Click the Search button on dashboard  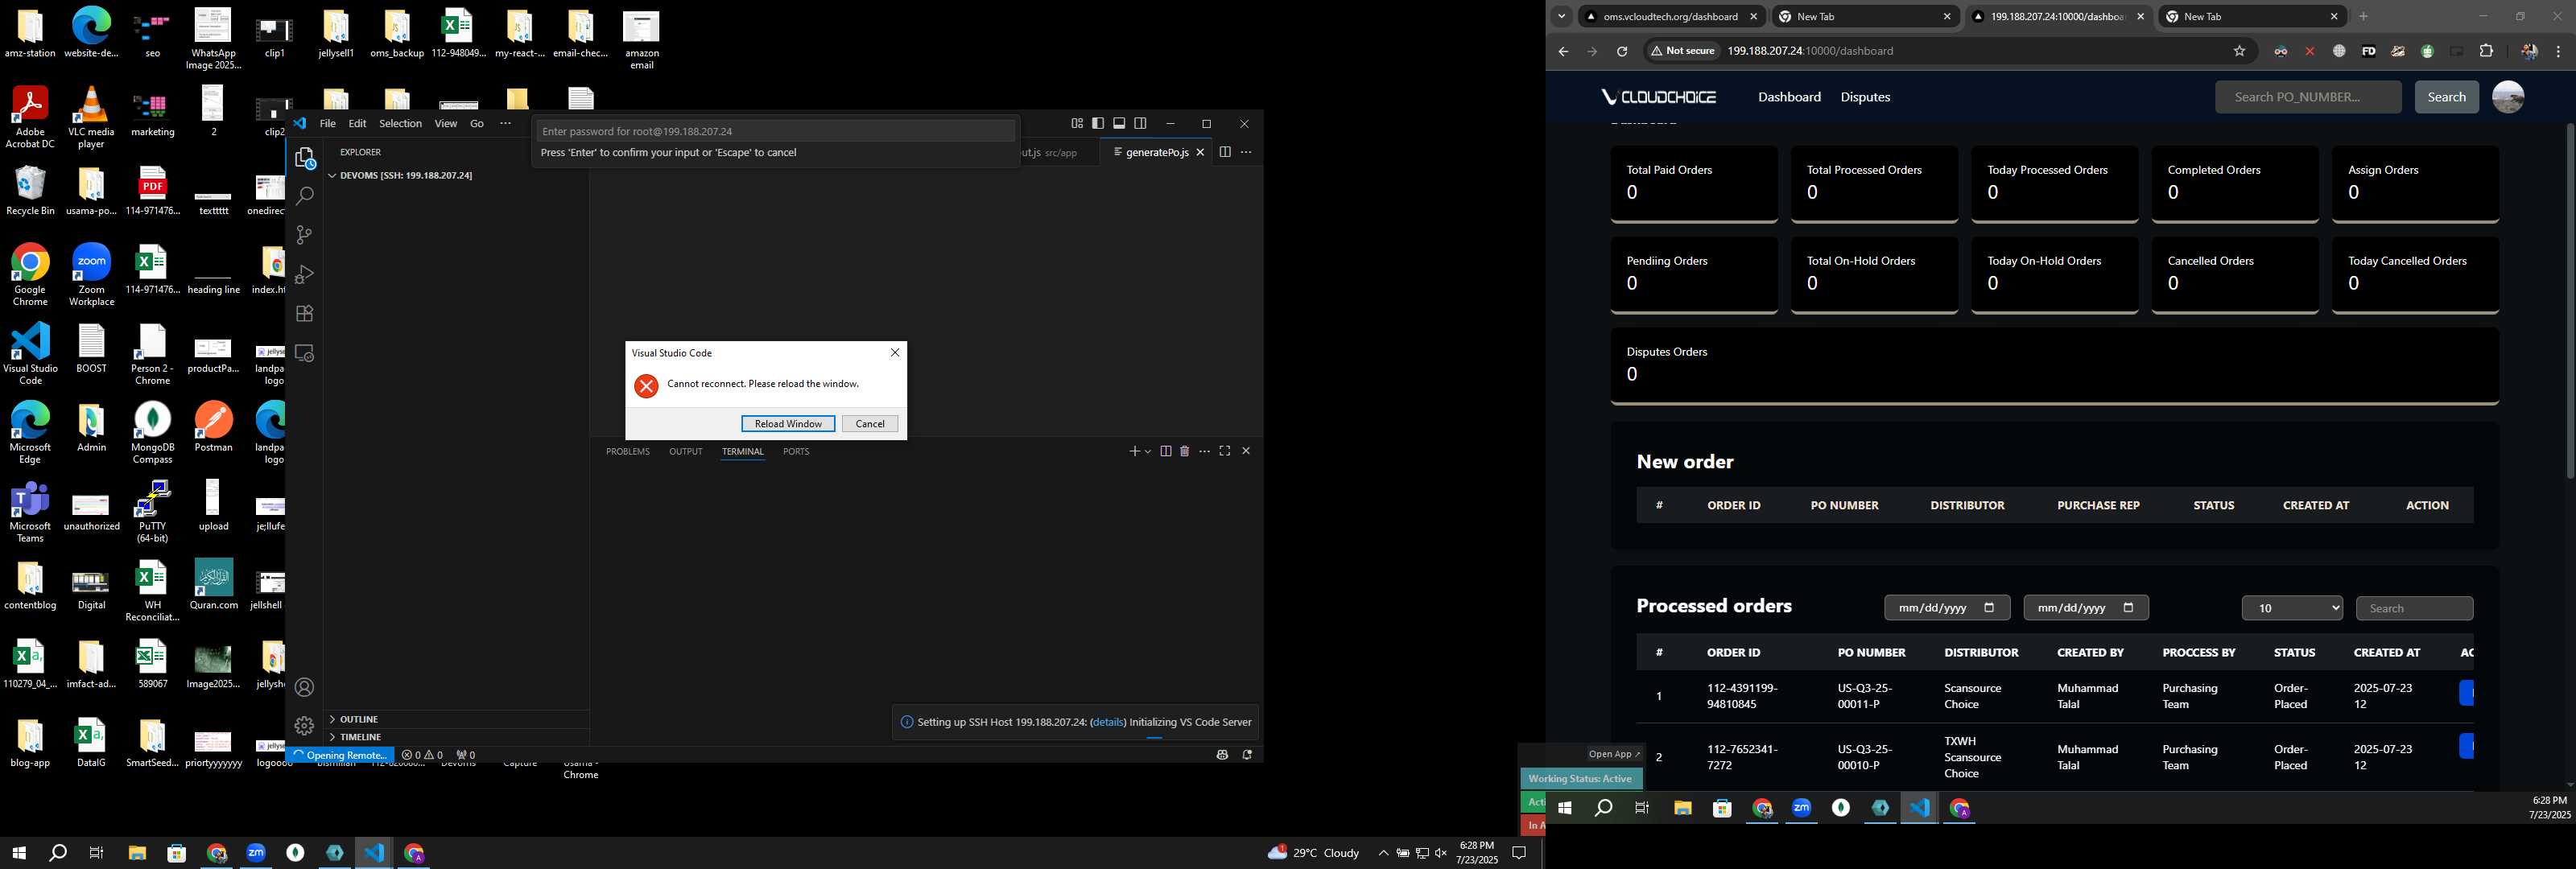click(2446, 97)
